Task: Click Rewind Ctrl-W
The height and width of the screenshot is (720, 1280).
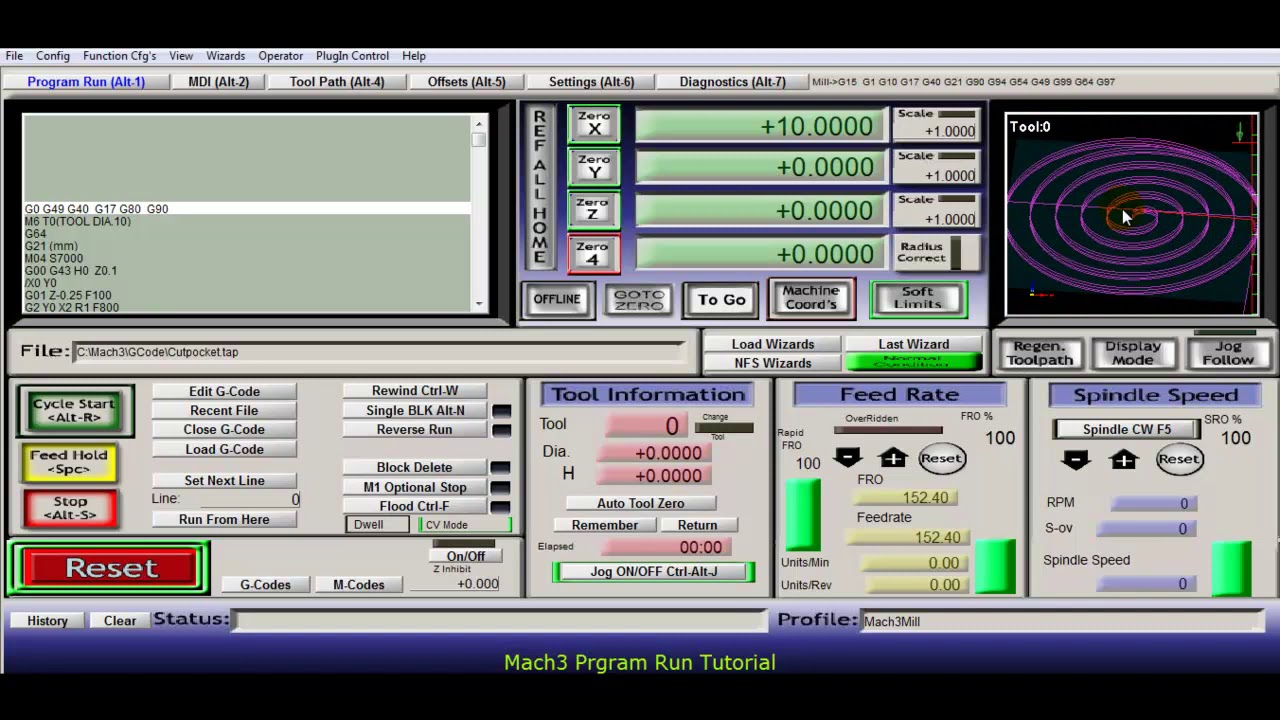Action: pyautogui.click(x=415, y=391)
